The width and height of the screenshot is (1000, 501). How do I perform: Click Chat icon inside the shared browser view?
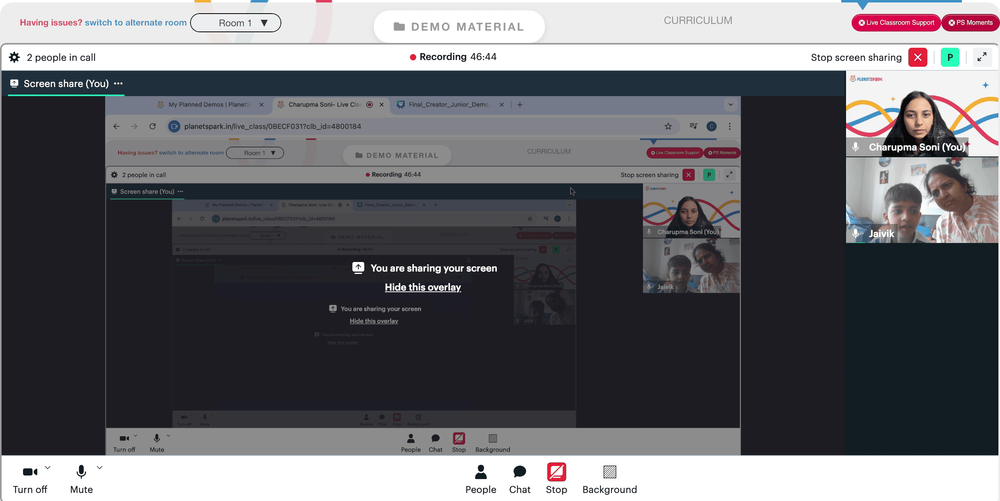click(x=436, y=443)
